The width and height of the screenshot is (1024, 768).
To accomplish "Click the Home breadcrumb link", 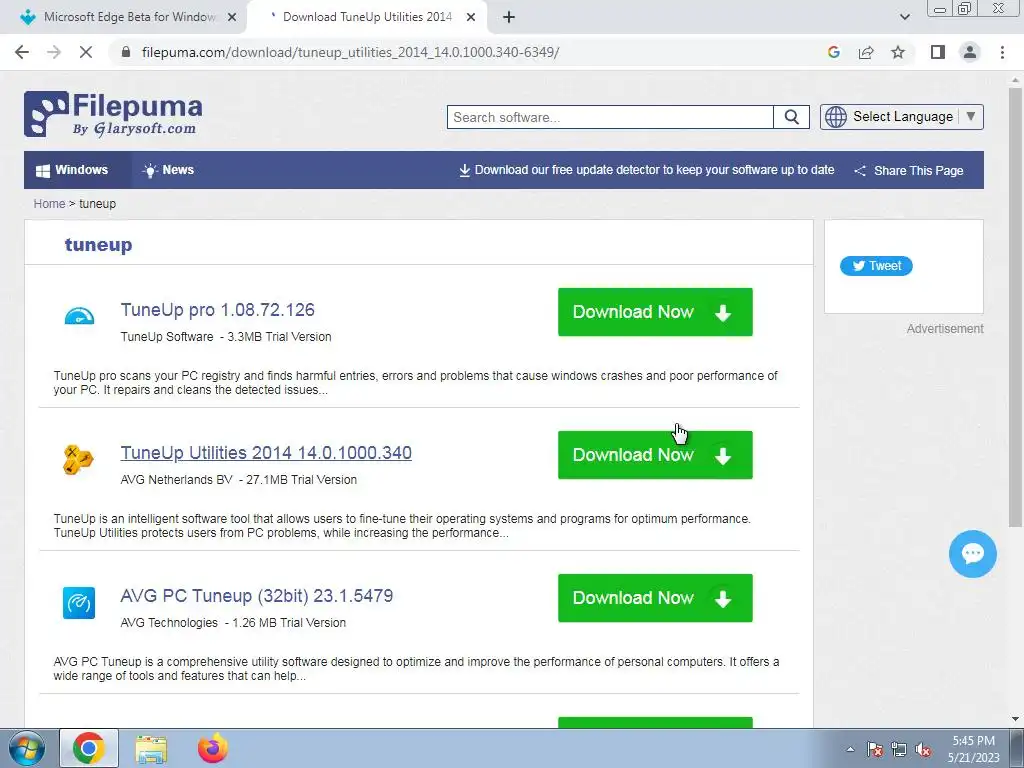I will coord(50,204).
